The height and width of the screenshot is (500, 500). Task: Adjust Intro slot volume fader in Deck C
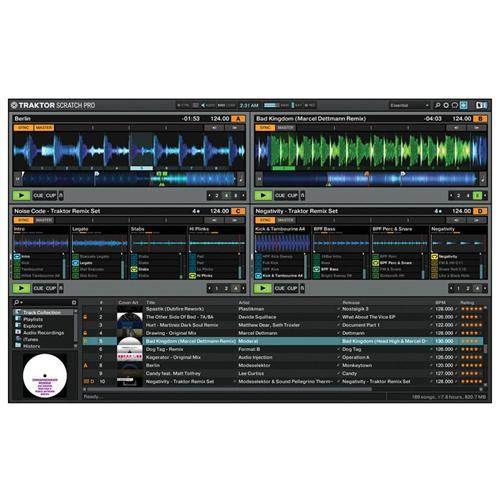point(64,266)
